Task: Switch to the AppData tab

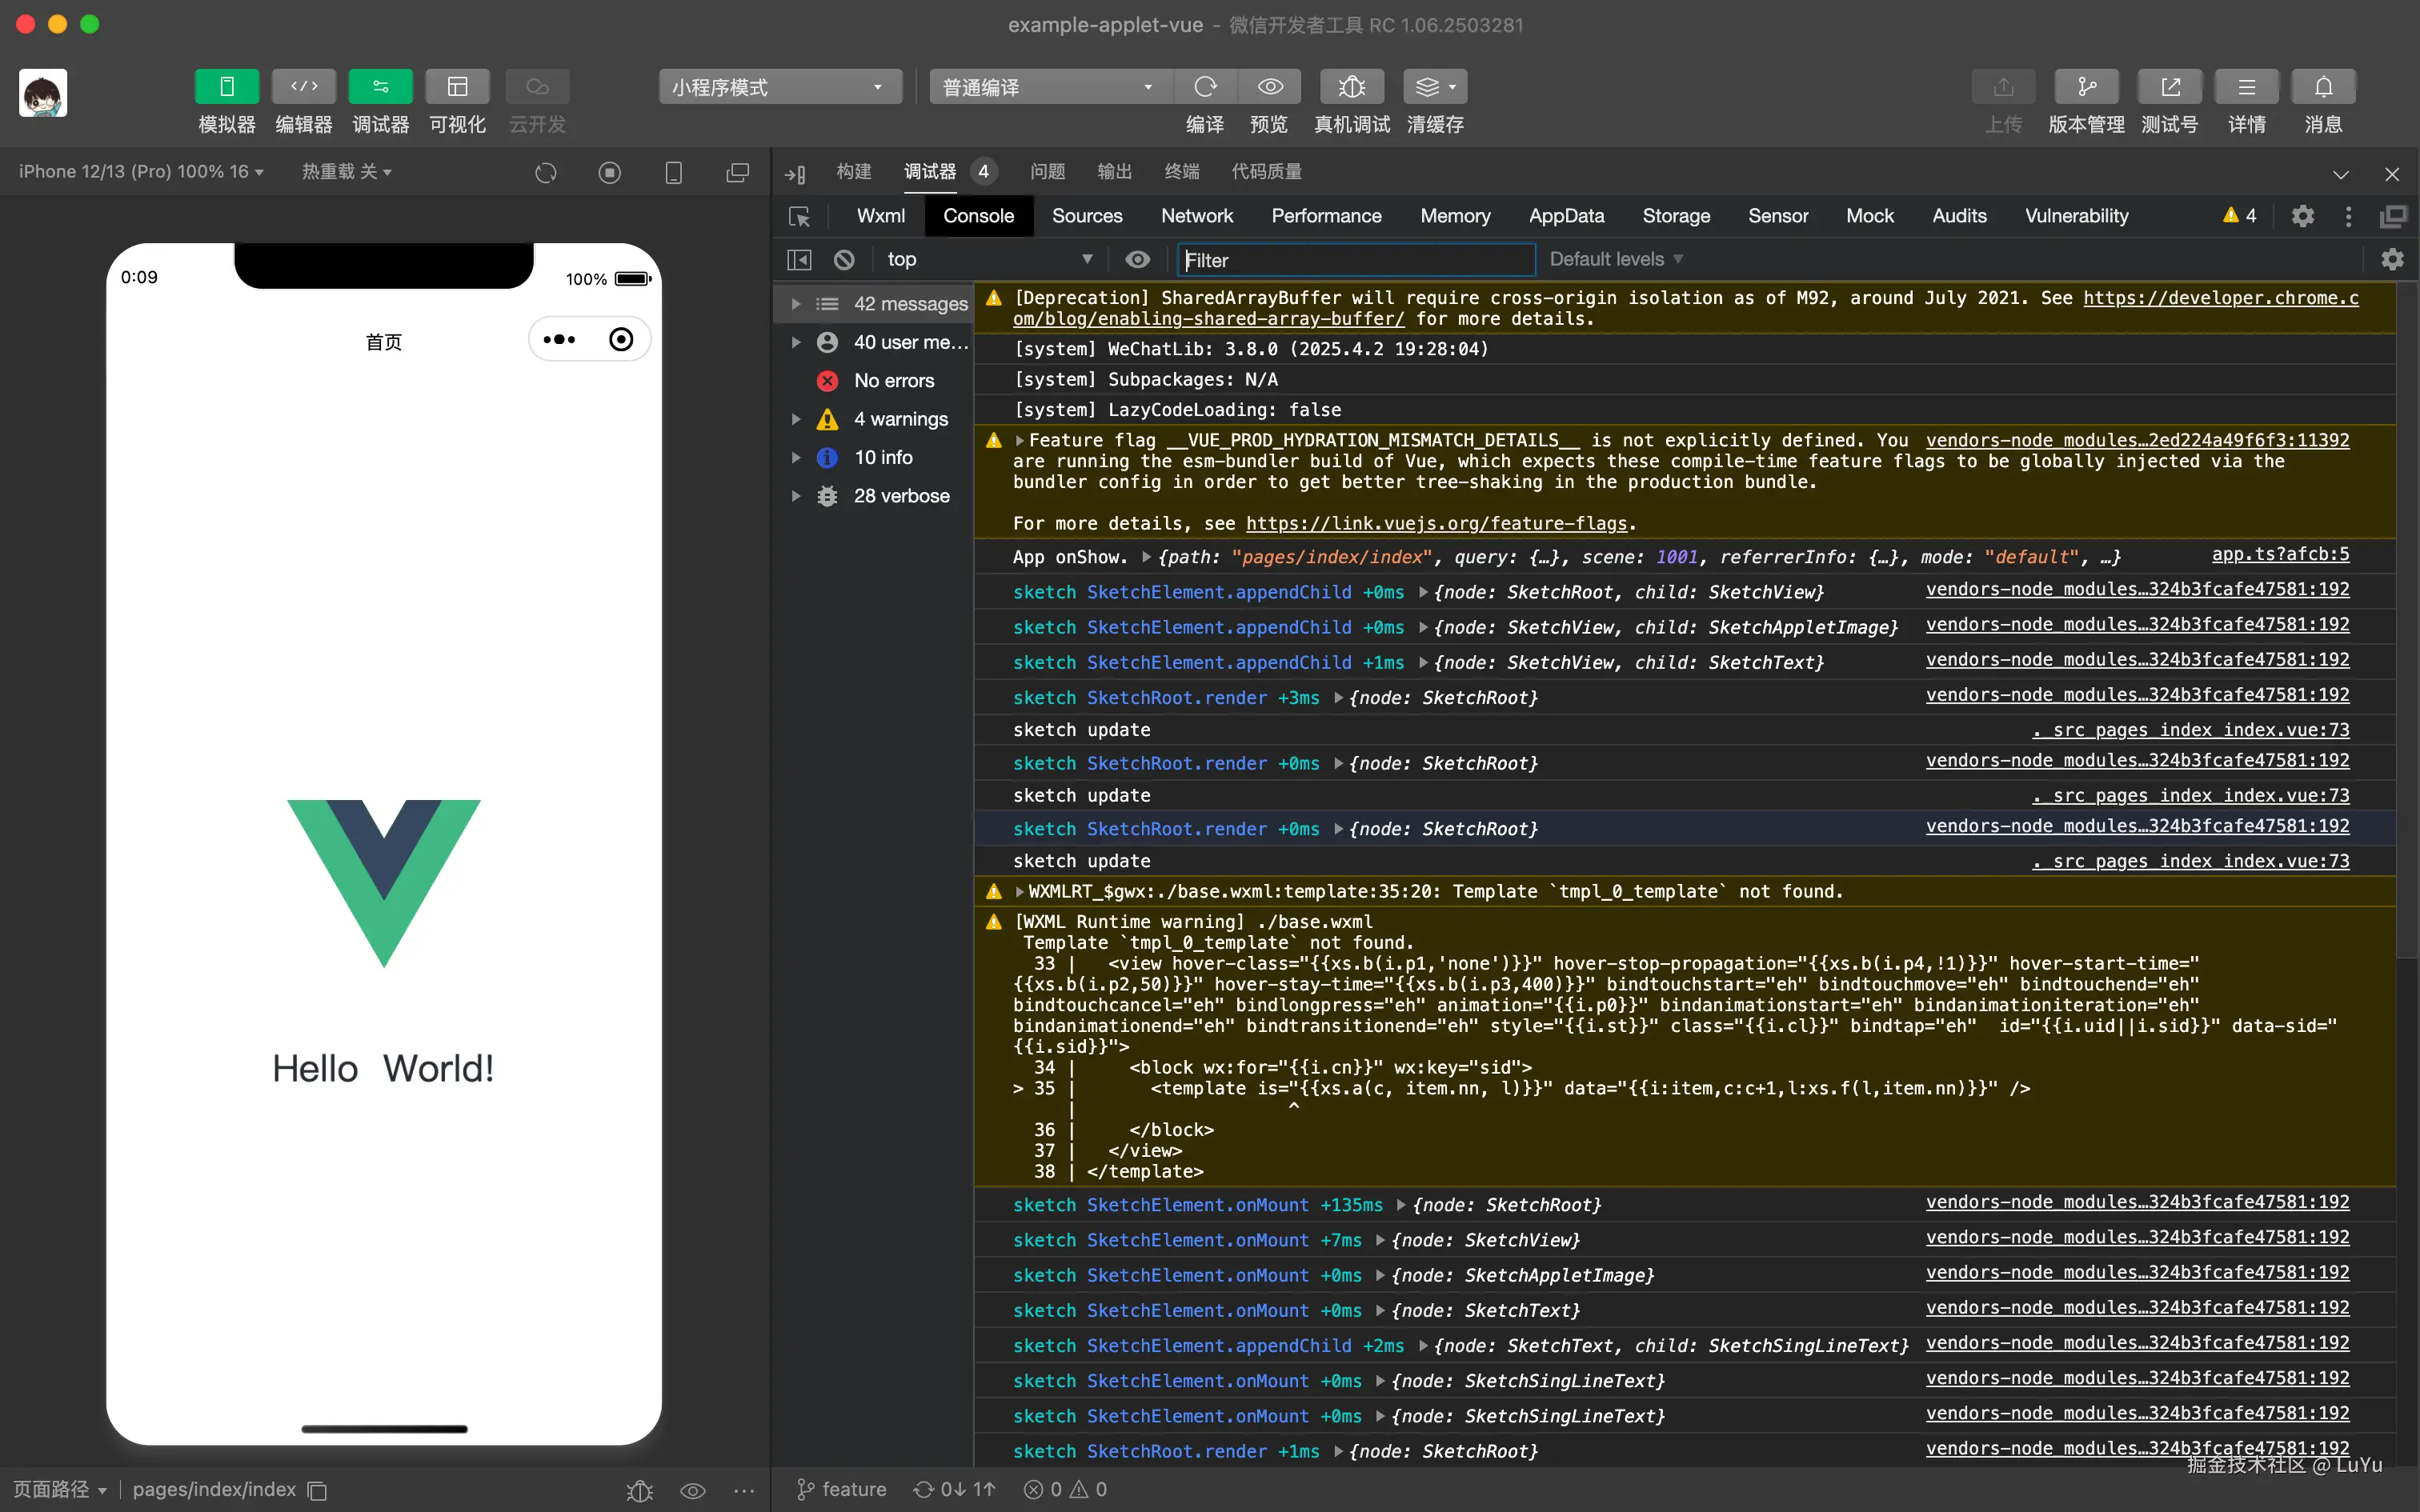Action: [x=1565, y=216]
